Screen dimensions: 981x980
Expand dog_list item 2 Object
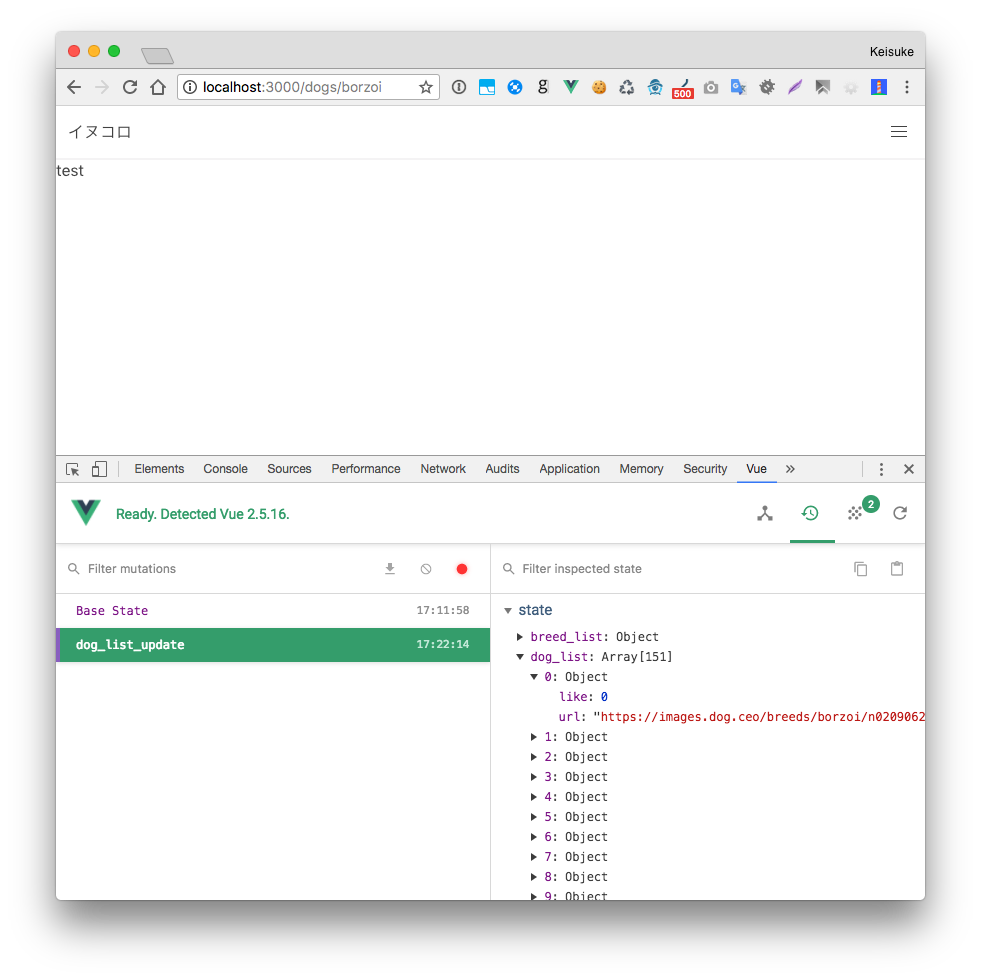(x=534, y=757)
